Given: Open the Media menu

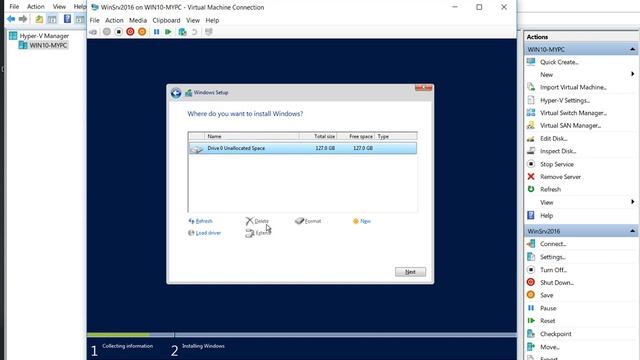Looking at the screenshot, I should 138,20.
